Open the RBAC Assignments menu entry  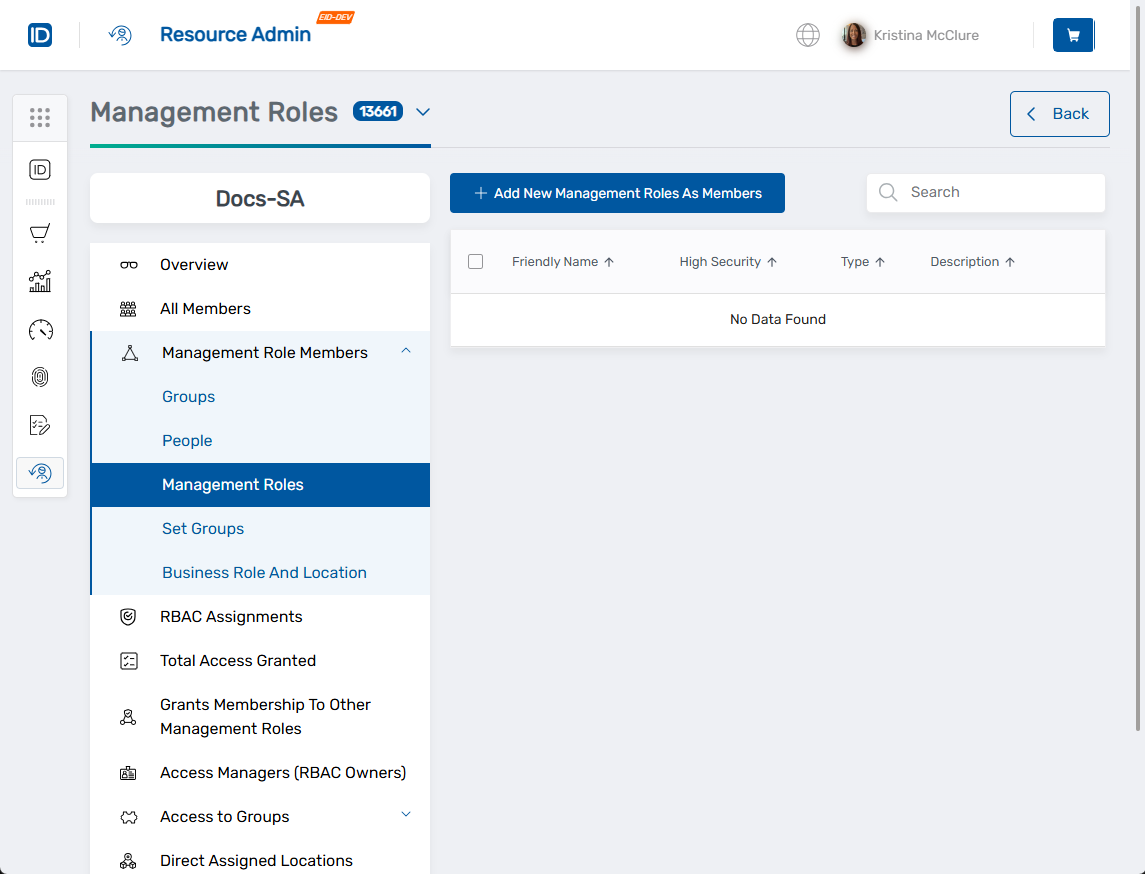click(x=231, y=616)
